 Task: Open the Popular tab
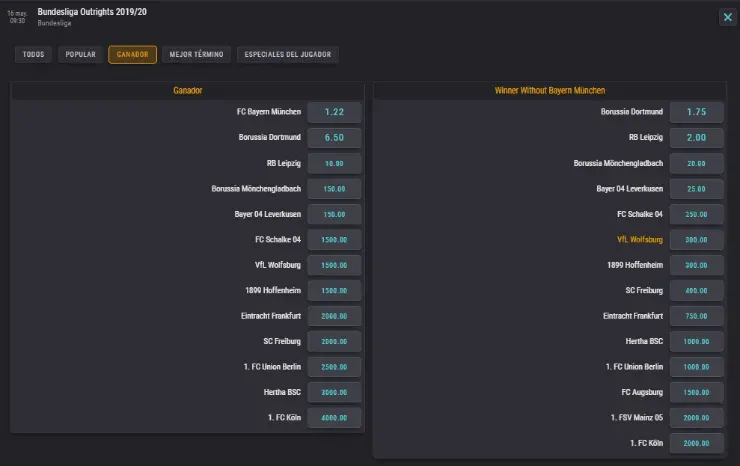tap(80, 54)
